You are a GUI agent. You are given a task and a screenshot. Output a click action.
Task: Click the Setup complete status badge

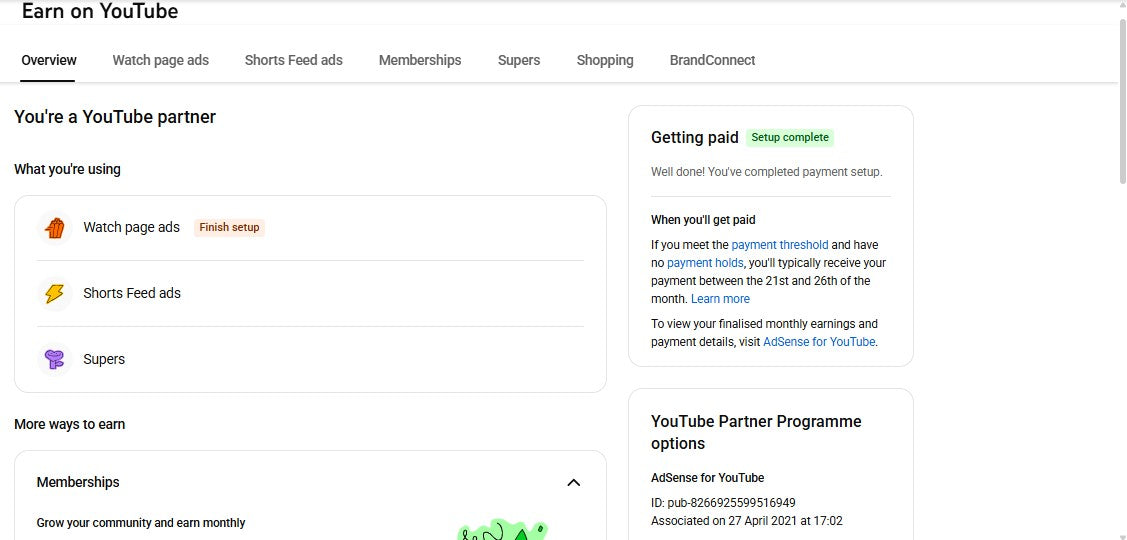click(x=790, y=137)
